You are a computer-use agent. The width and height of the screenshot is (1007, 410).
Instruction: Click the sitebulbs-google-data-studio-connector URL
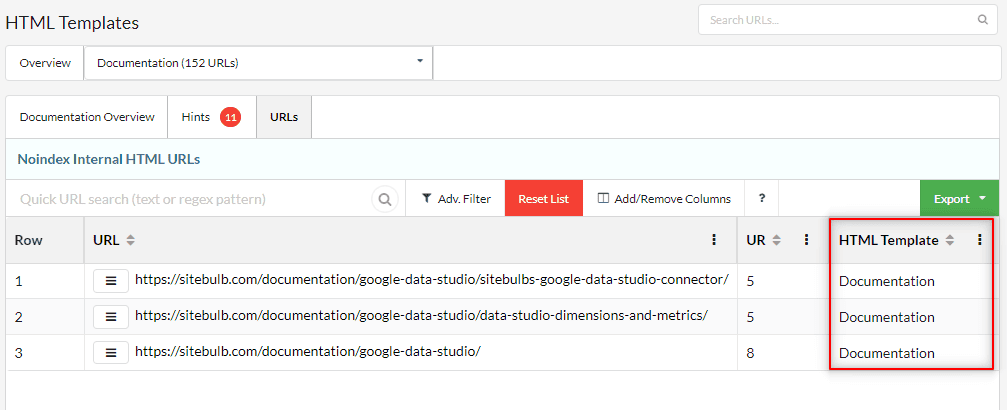(x=432, y=280)
